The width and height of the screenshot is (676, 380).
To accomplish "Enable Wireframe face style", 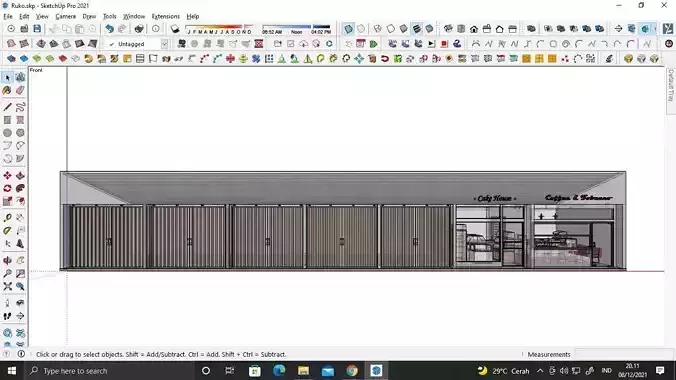I will (378, 29).
